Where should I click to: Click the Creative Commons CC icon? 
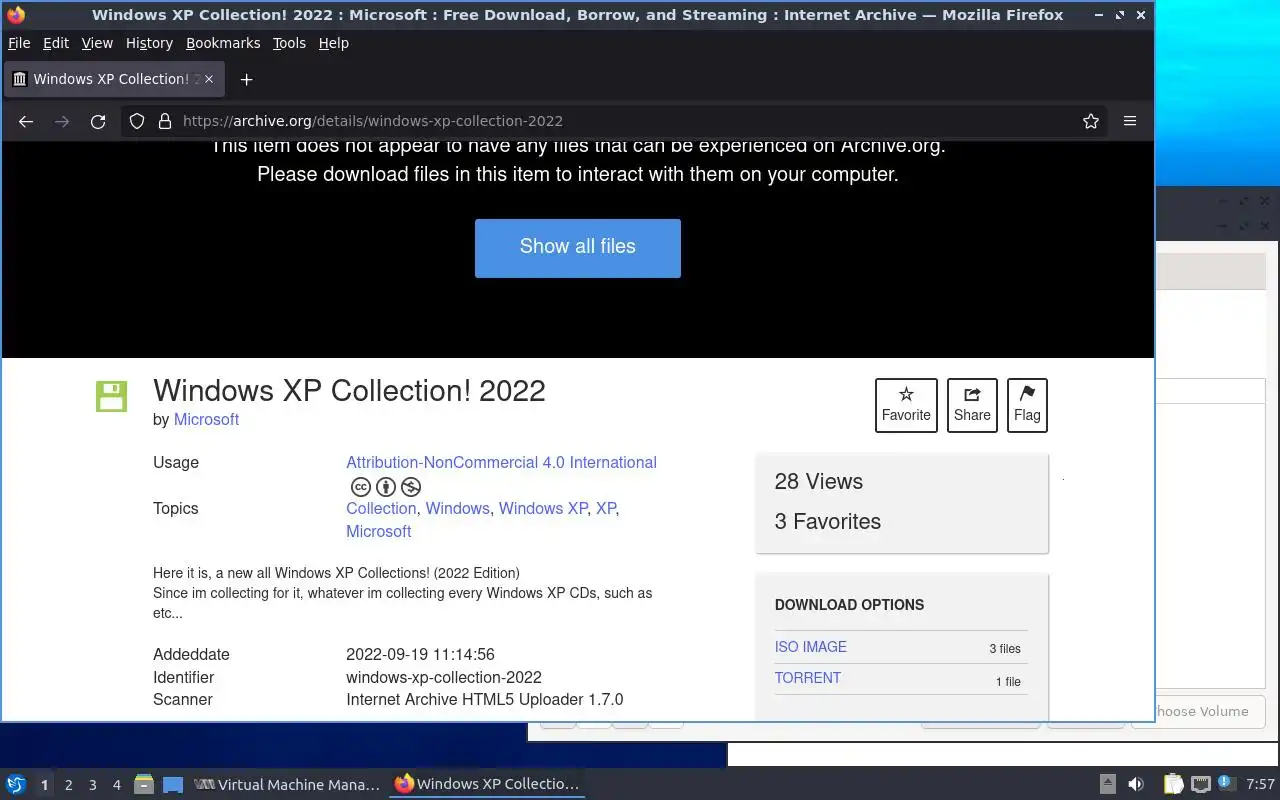pyautogui.click(x=361, y=487)
